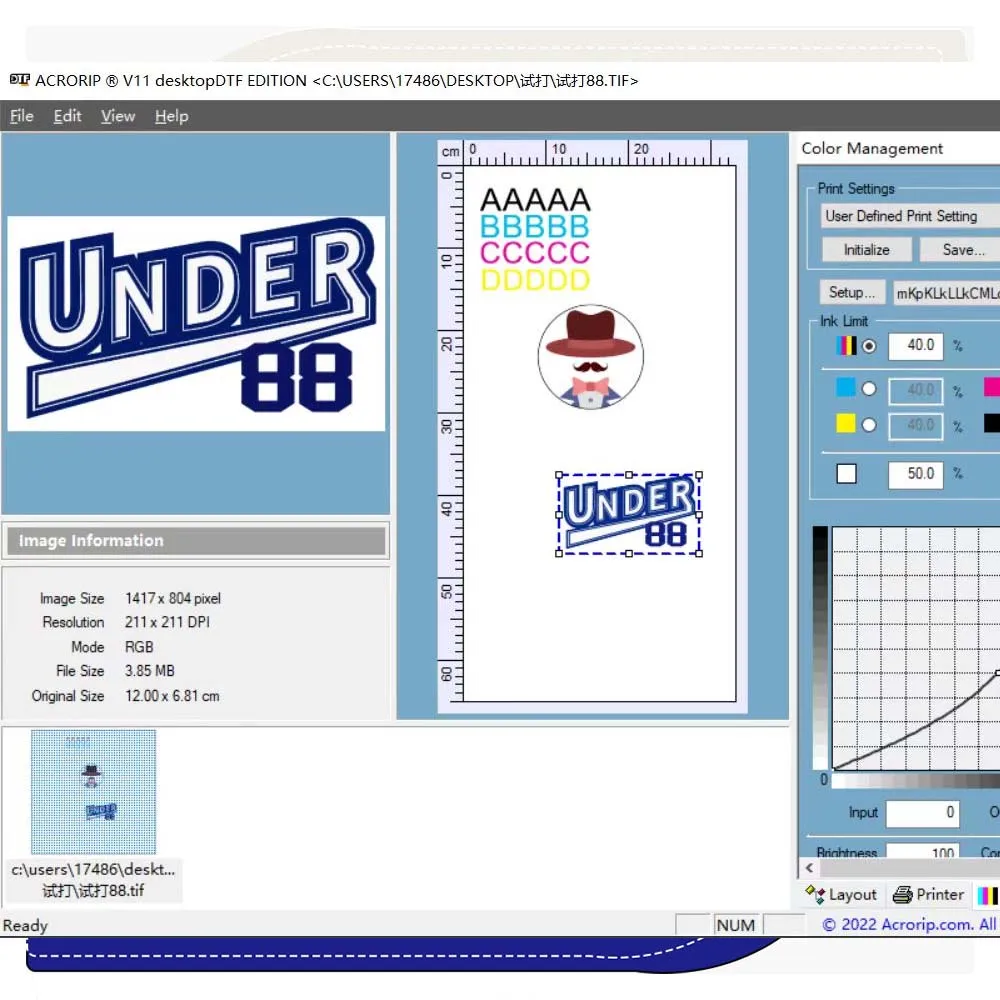Click the Setup... button
The height and width of the screenshot is (1000, 1000).
pos(852,293)
